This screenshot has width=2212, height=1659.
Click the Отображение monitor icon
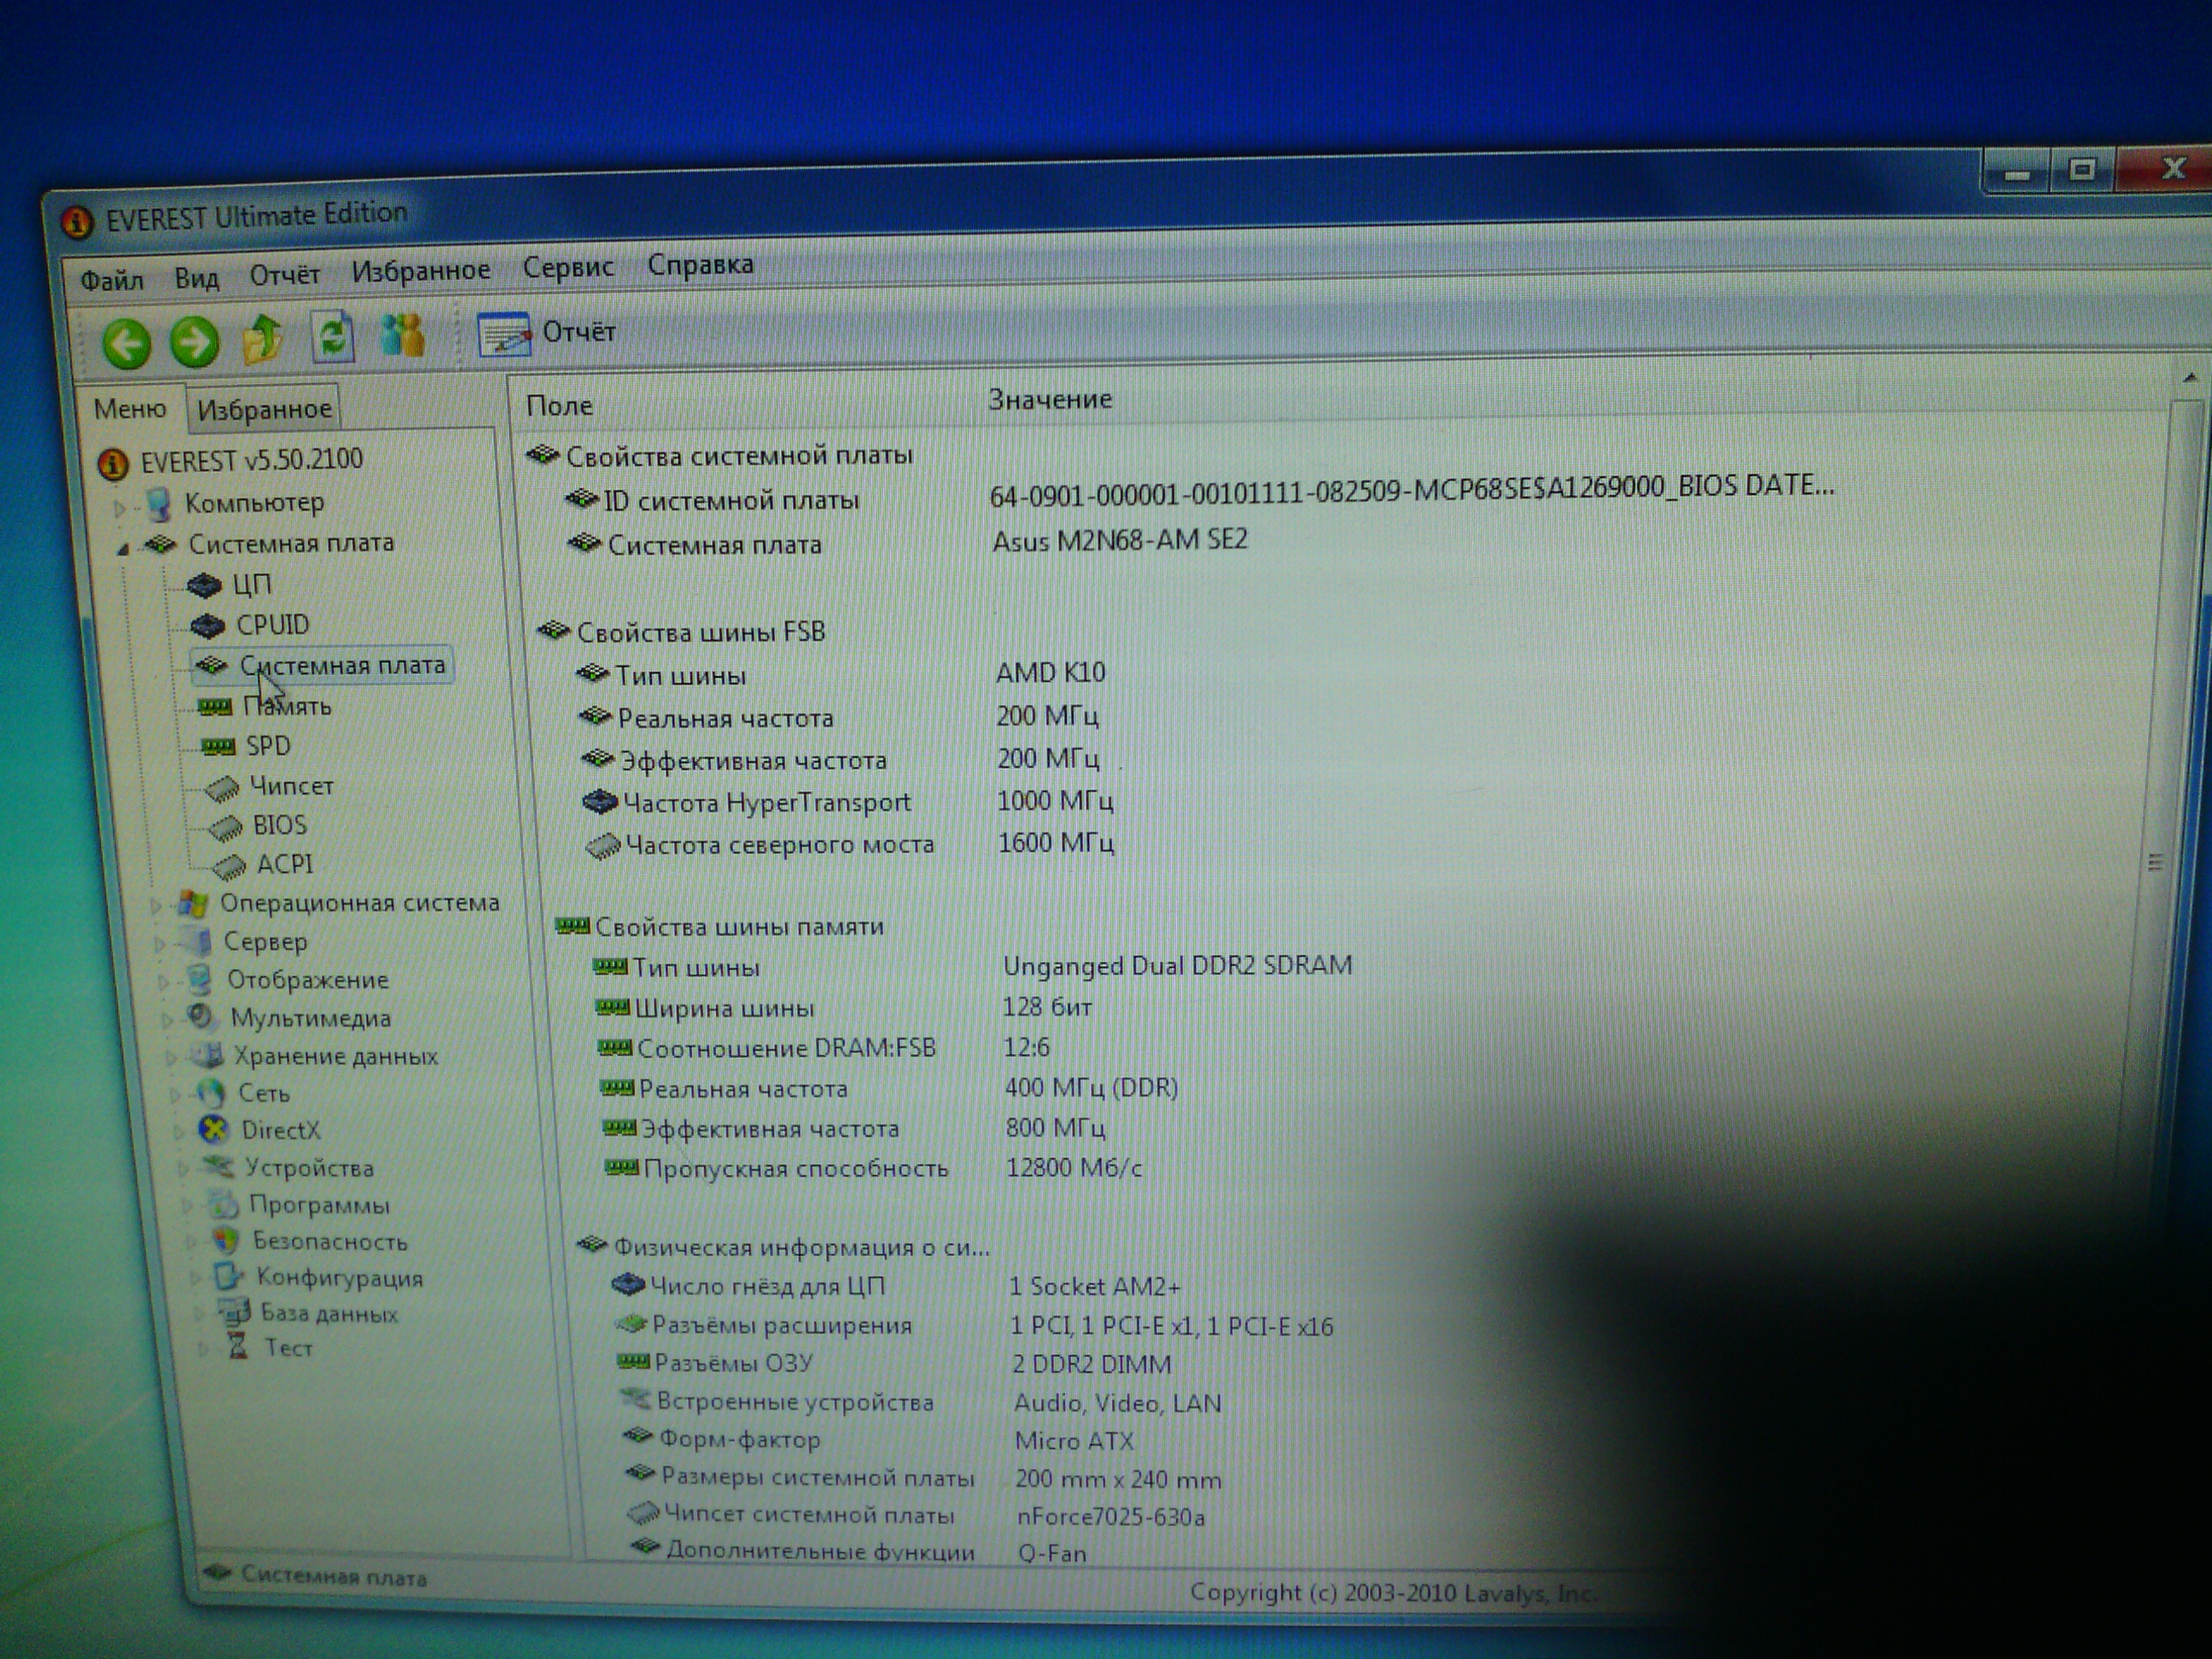pyautogui.click(x=201, y=980)
